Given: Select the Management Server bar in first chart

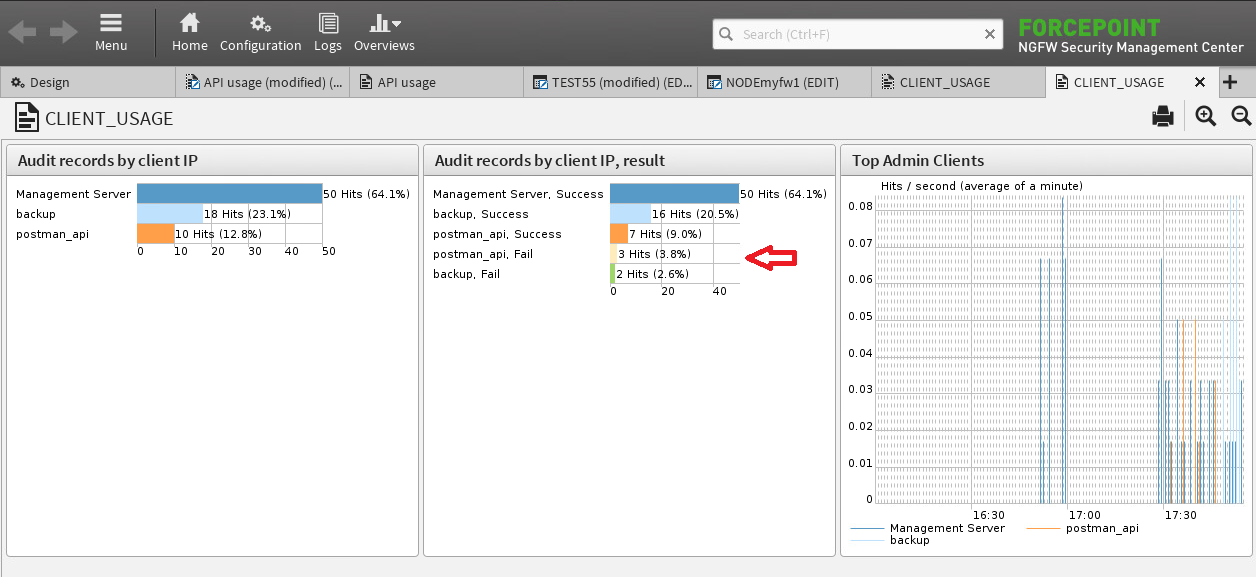Looking at the screenshot, I should (x=229, y=193).
